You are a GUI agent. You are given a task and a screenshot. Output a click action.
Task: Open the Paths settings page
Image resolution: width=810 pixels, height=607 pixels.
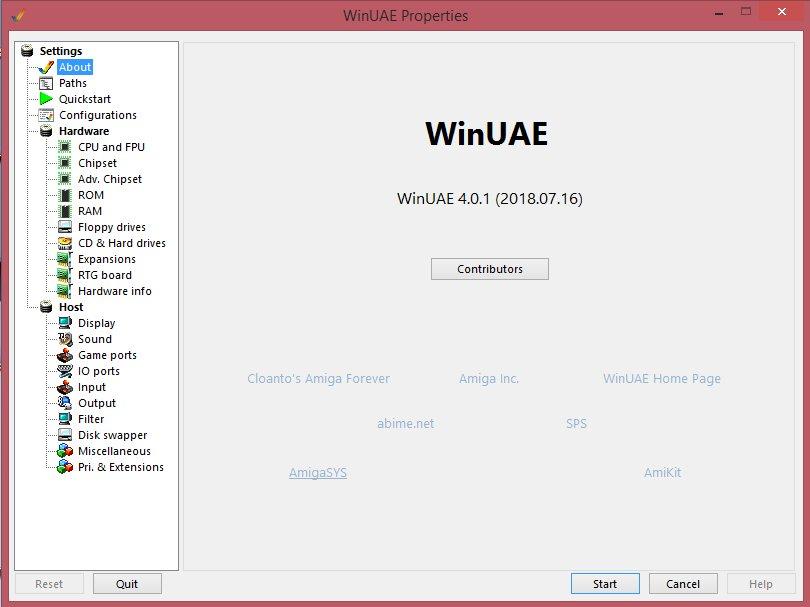click(x=73, y=83)
